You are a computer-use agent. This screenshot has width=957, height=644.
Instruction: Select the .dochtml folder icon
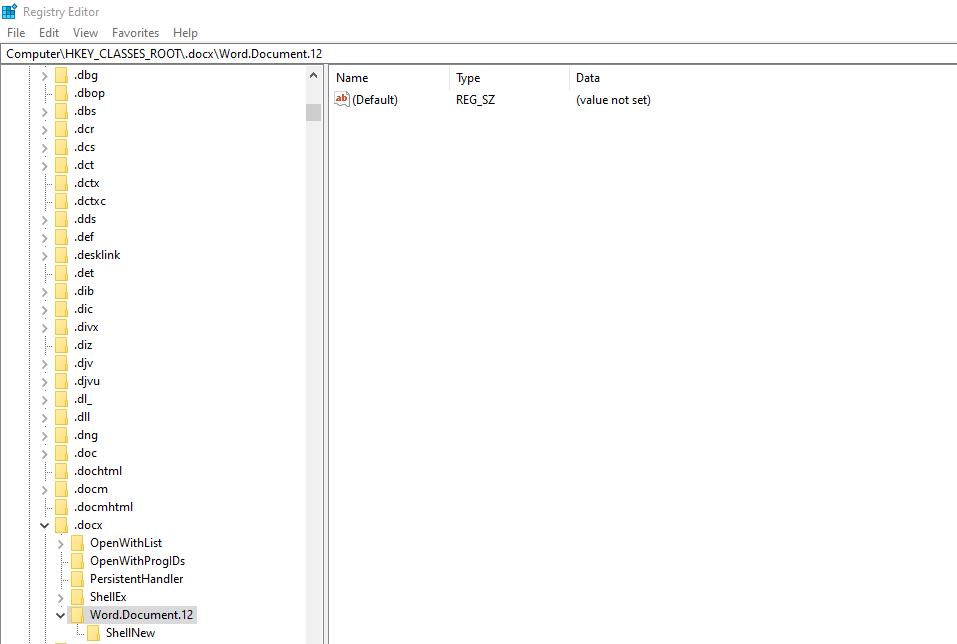point(61,471)
